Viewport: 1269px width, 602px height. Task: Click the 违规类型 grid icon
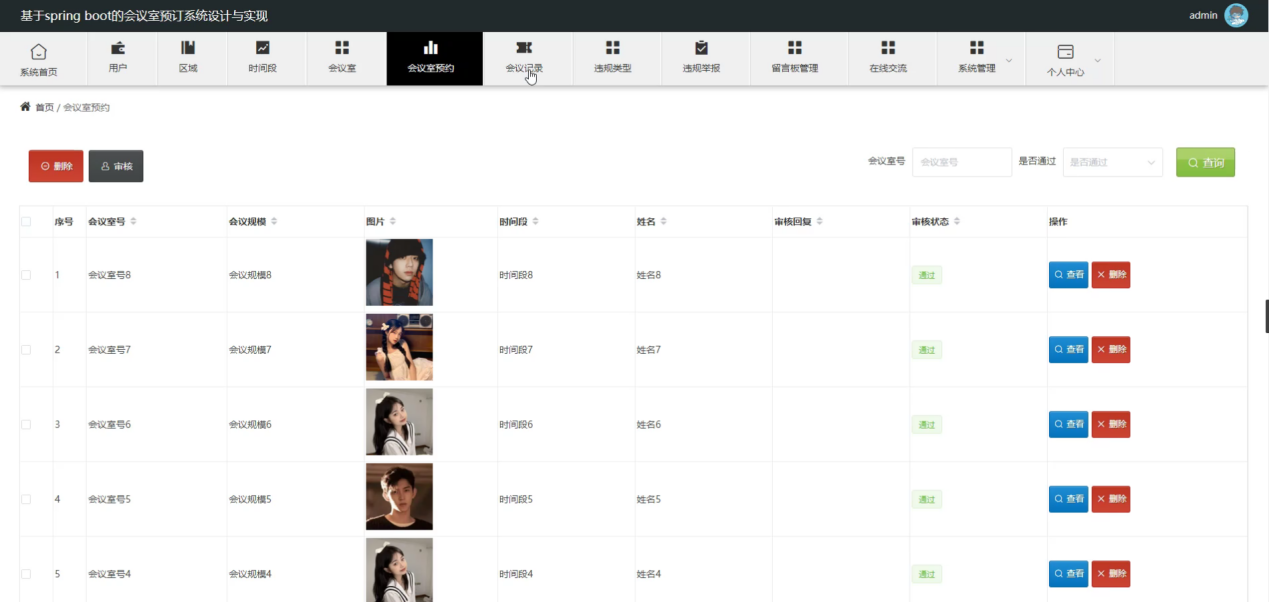(613, 48)
